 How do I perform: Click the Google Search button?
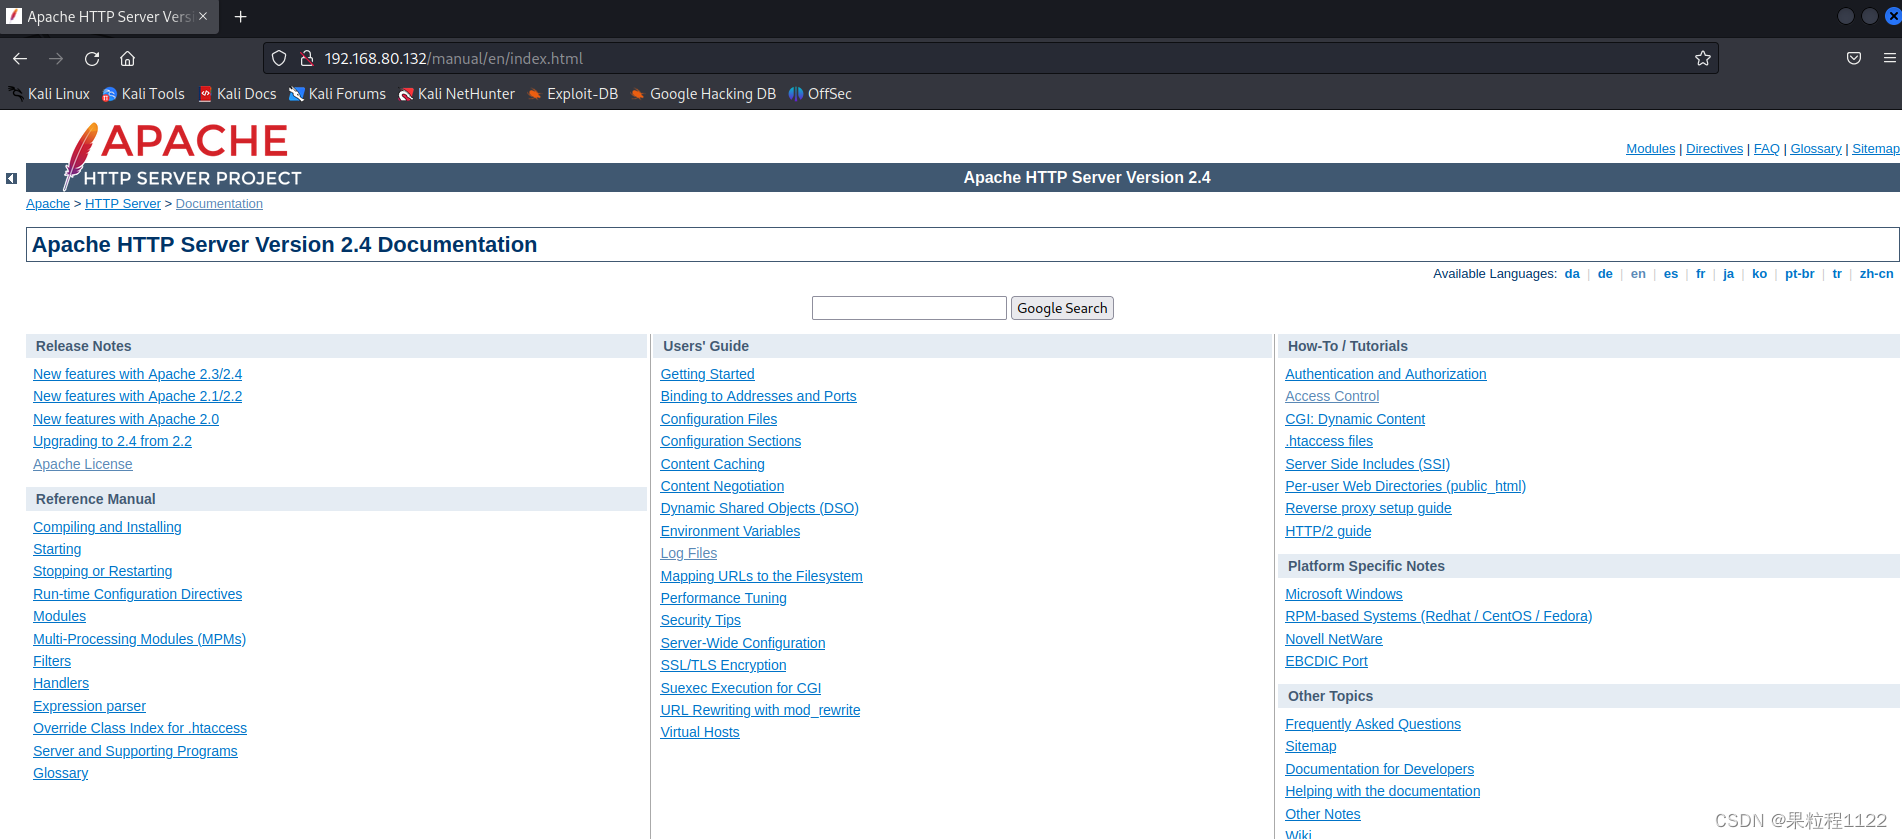click(x=1062, y=308)
